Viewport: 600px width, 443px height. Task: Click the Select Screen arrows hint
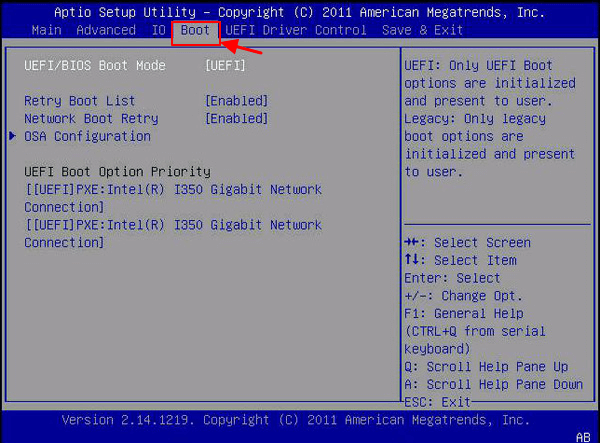pos(468,243)
